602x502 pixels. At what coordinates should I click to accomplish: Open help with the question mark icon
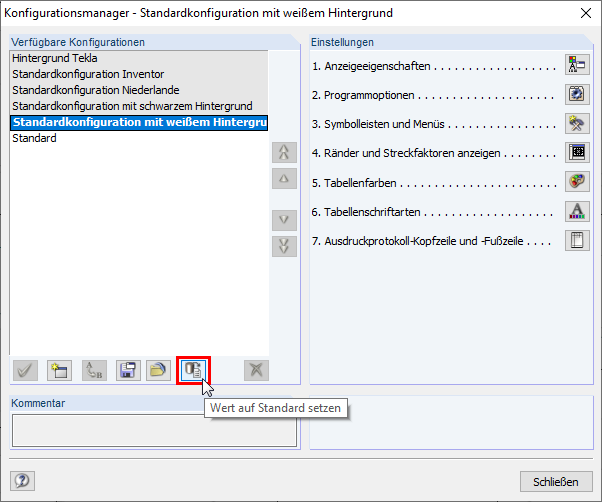click(x=22, y=481)
